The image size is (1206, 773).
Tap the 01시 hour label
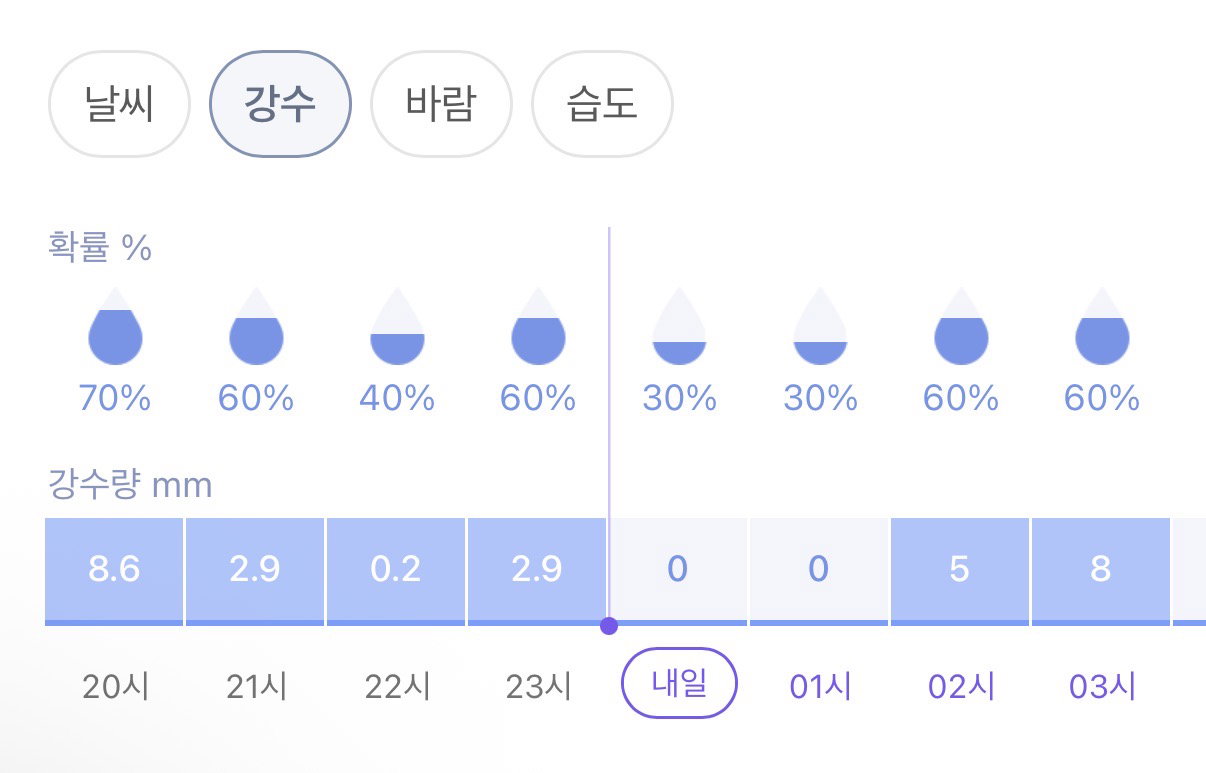820,687
